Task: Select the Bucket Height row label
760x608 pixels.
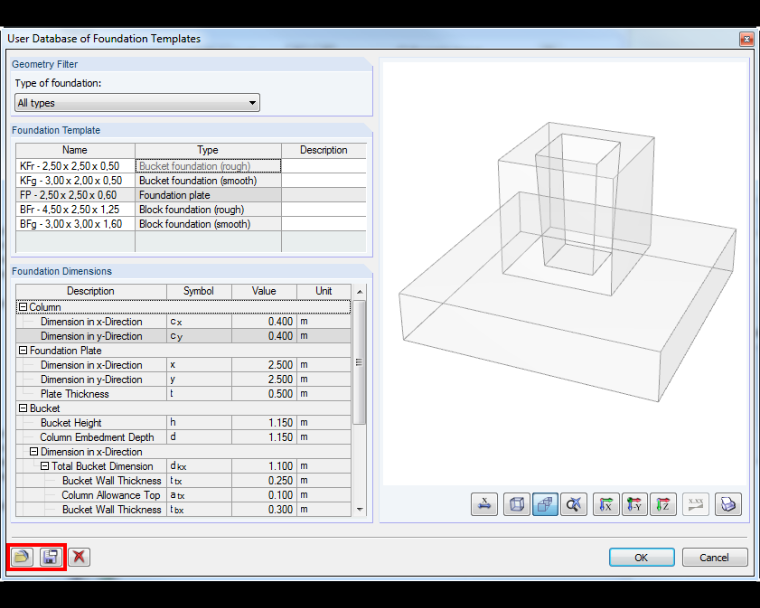Action: tap(71, 423)
